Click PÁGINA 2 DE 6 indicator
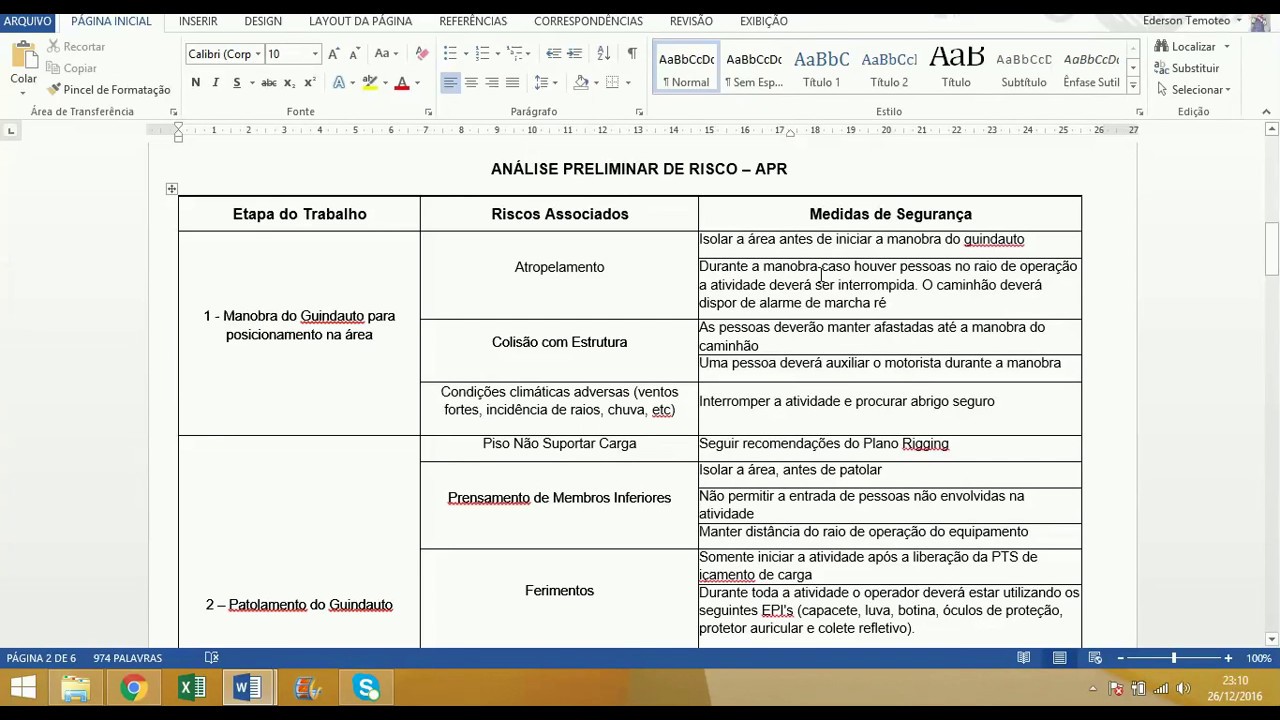 point(41,658)
